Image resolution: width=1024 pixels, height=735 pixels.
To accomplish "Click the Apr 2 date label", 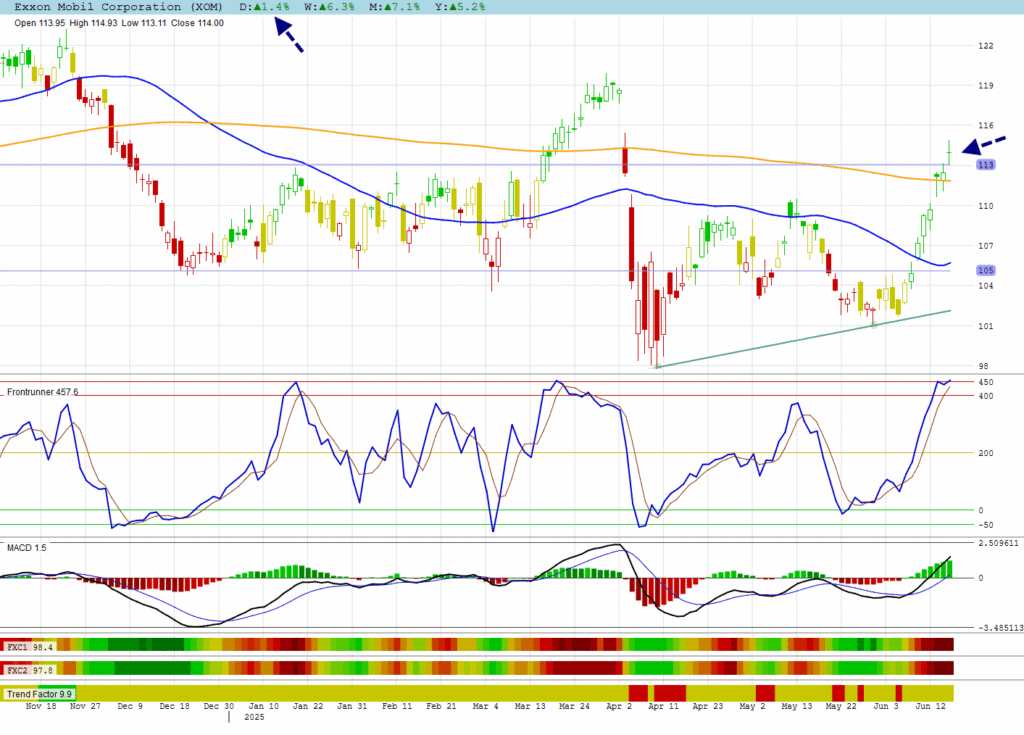I will [x=619, y=706].
